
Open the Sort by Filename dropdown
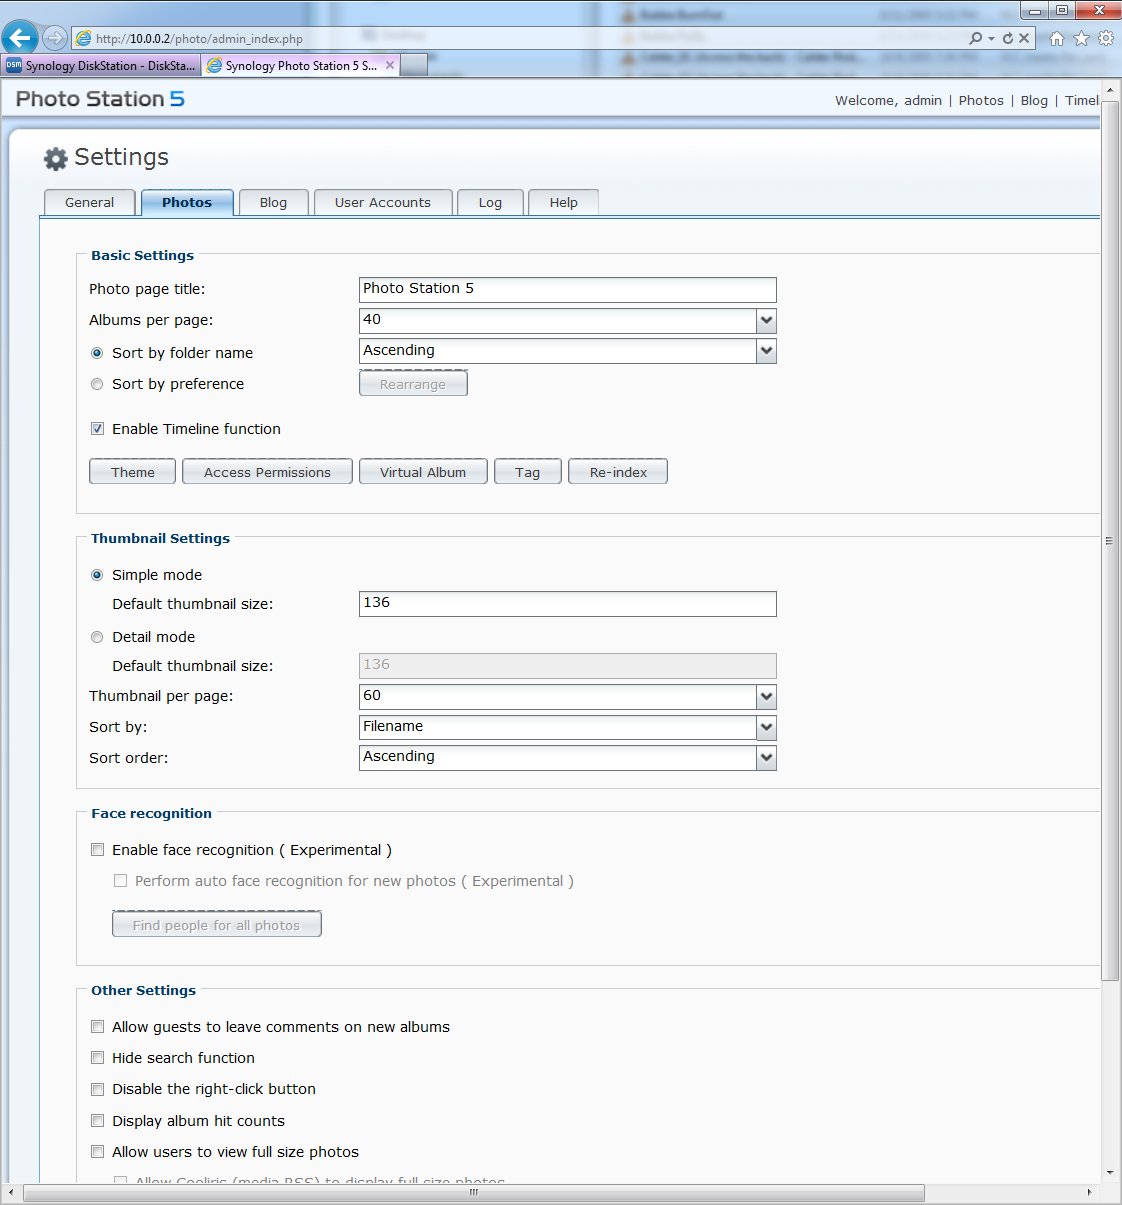tap(766, 728)
